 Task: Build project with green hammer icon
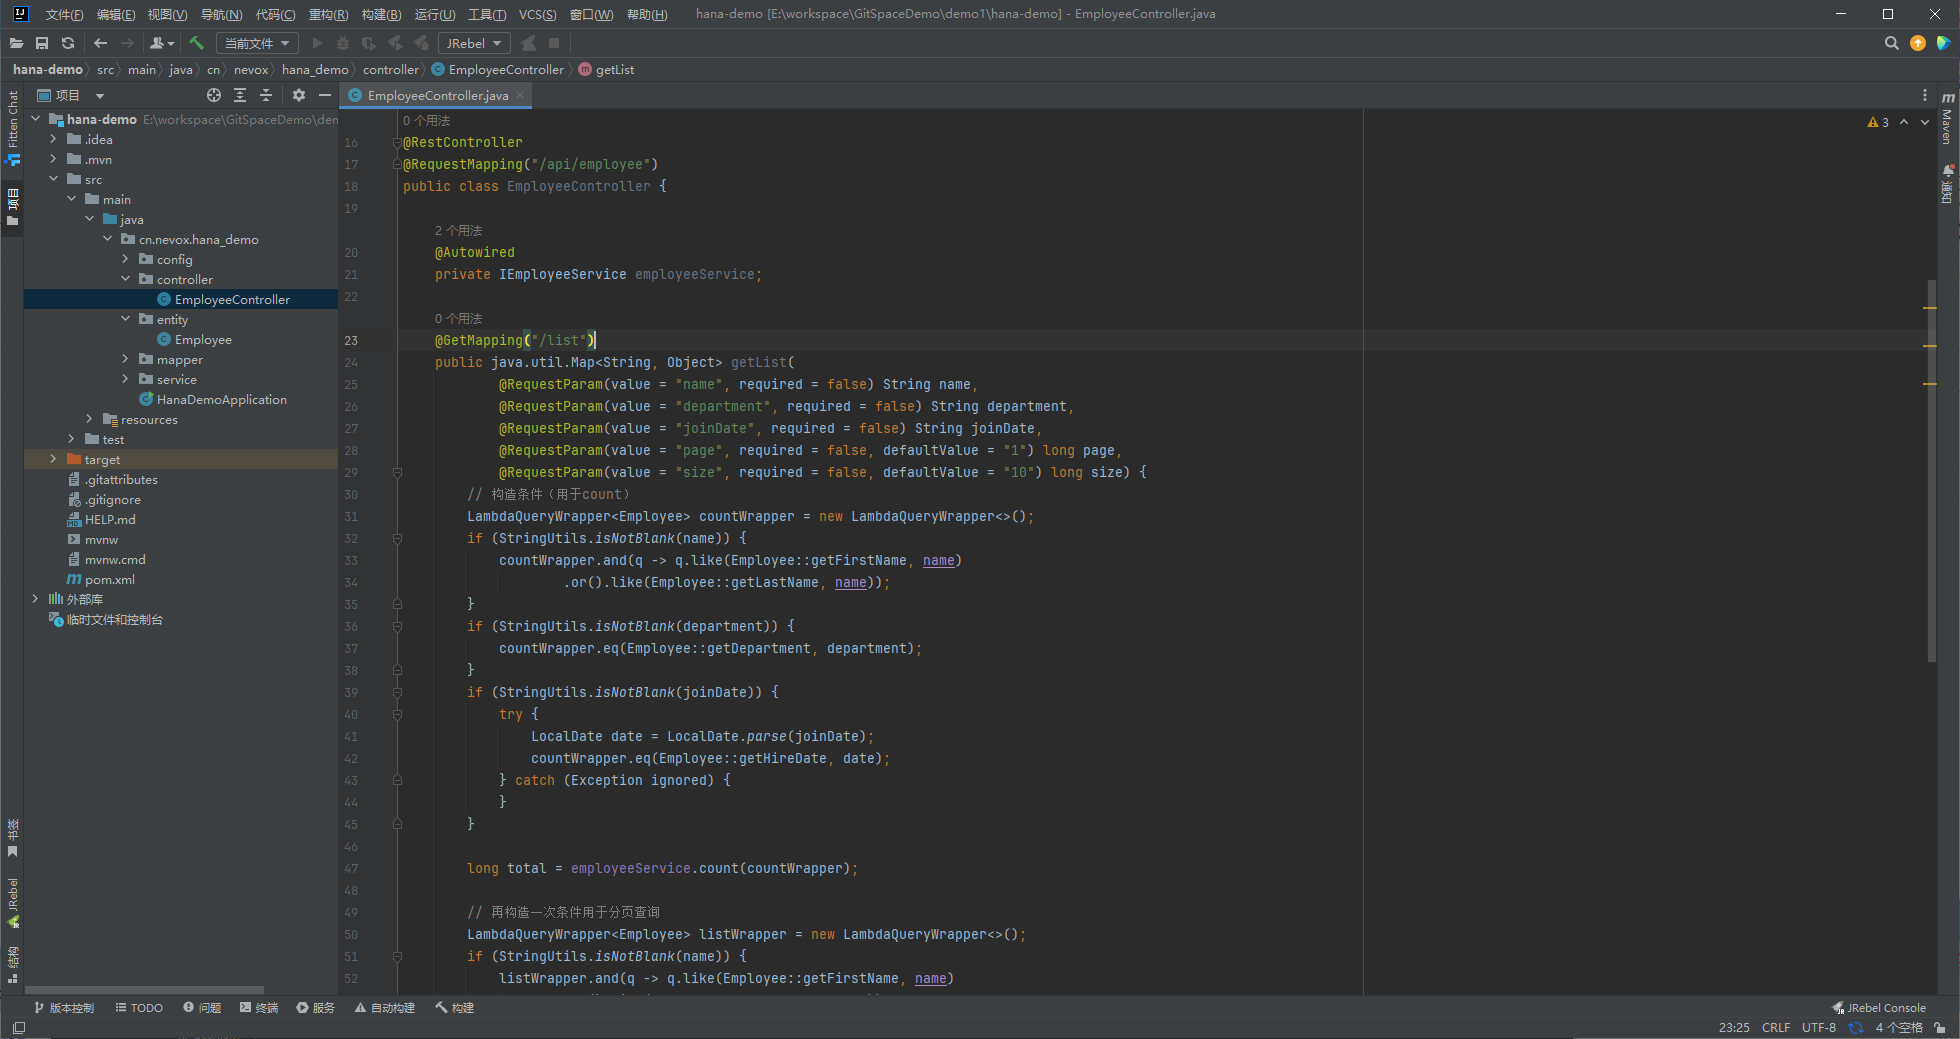[196, 43]
